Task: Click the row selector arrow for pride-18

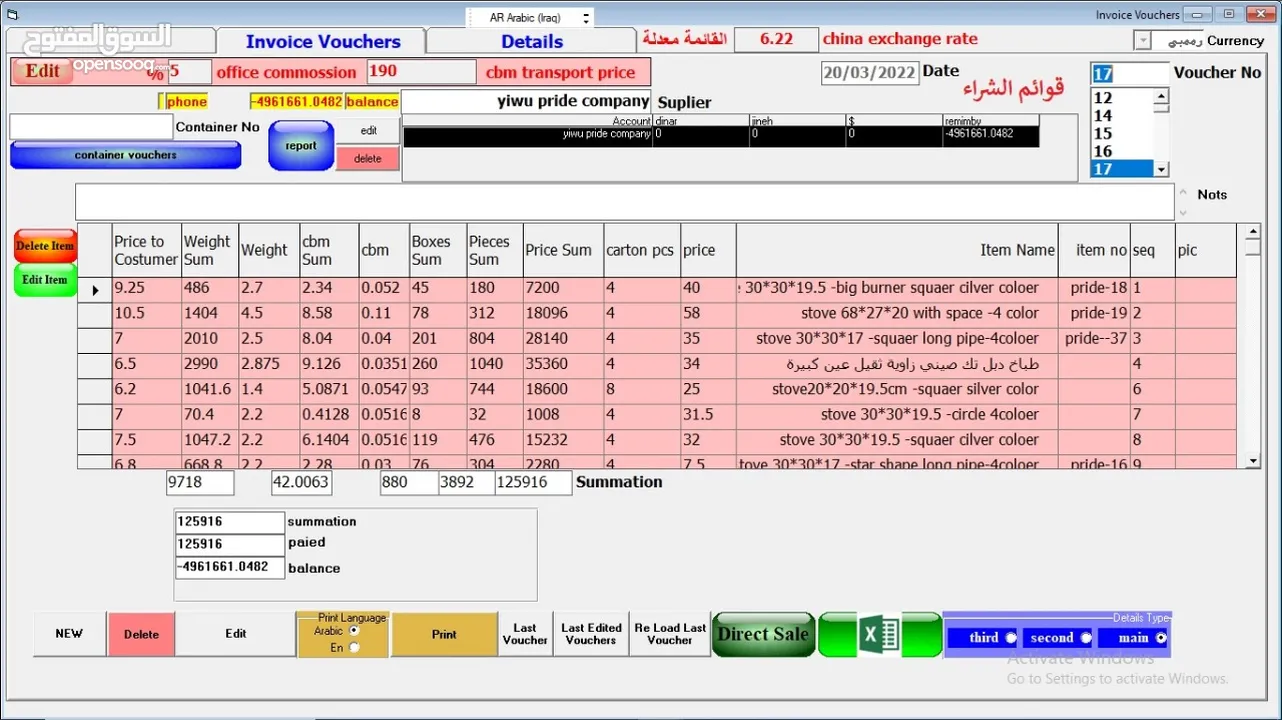Action: tap(95, 289)
